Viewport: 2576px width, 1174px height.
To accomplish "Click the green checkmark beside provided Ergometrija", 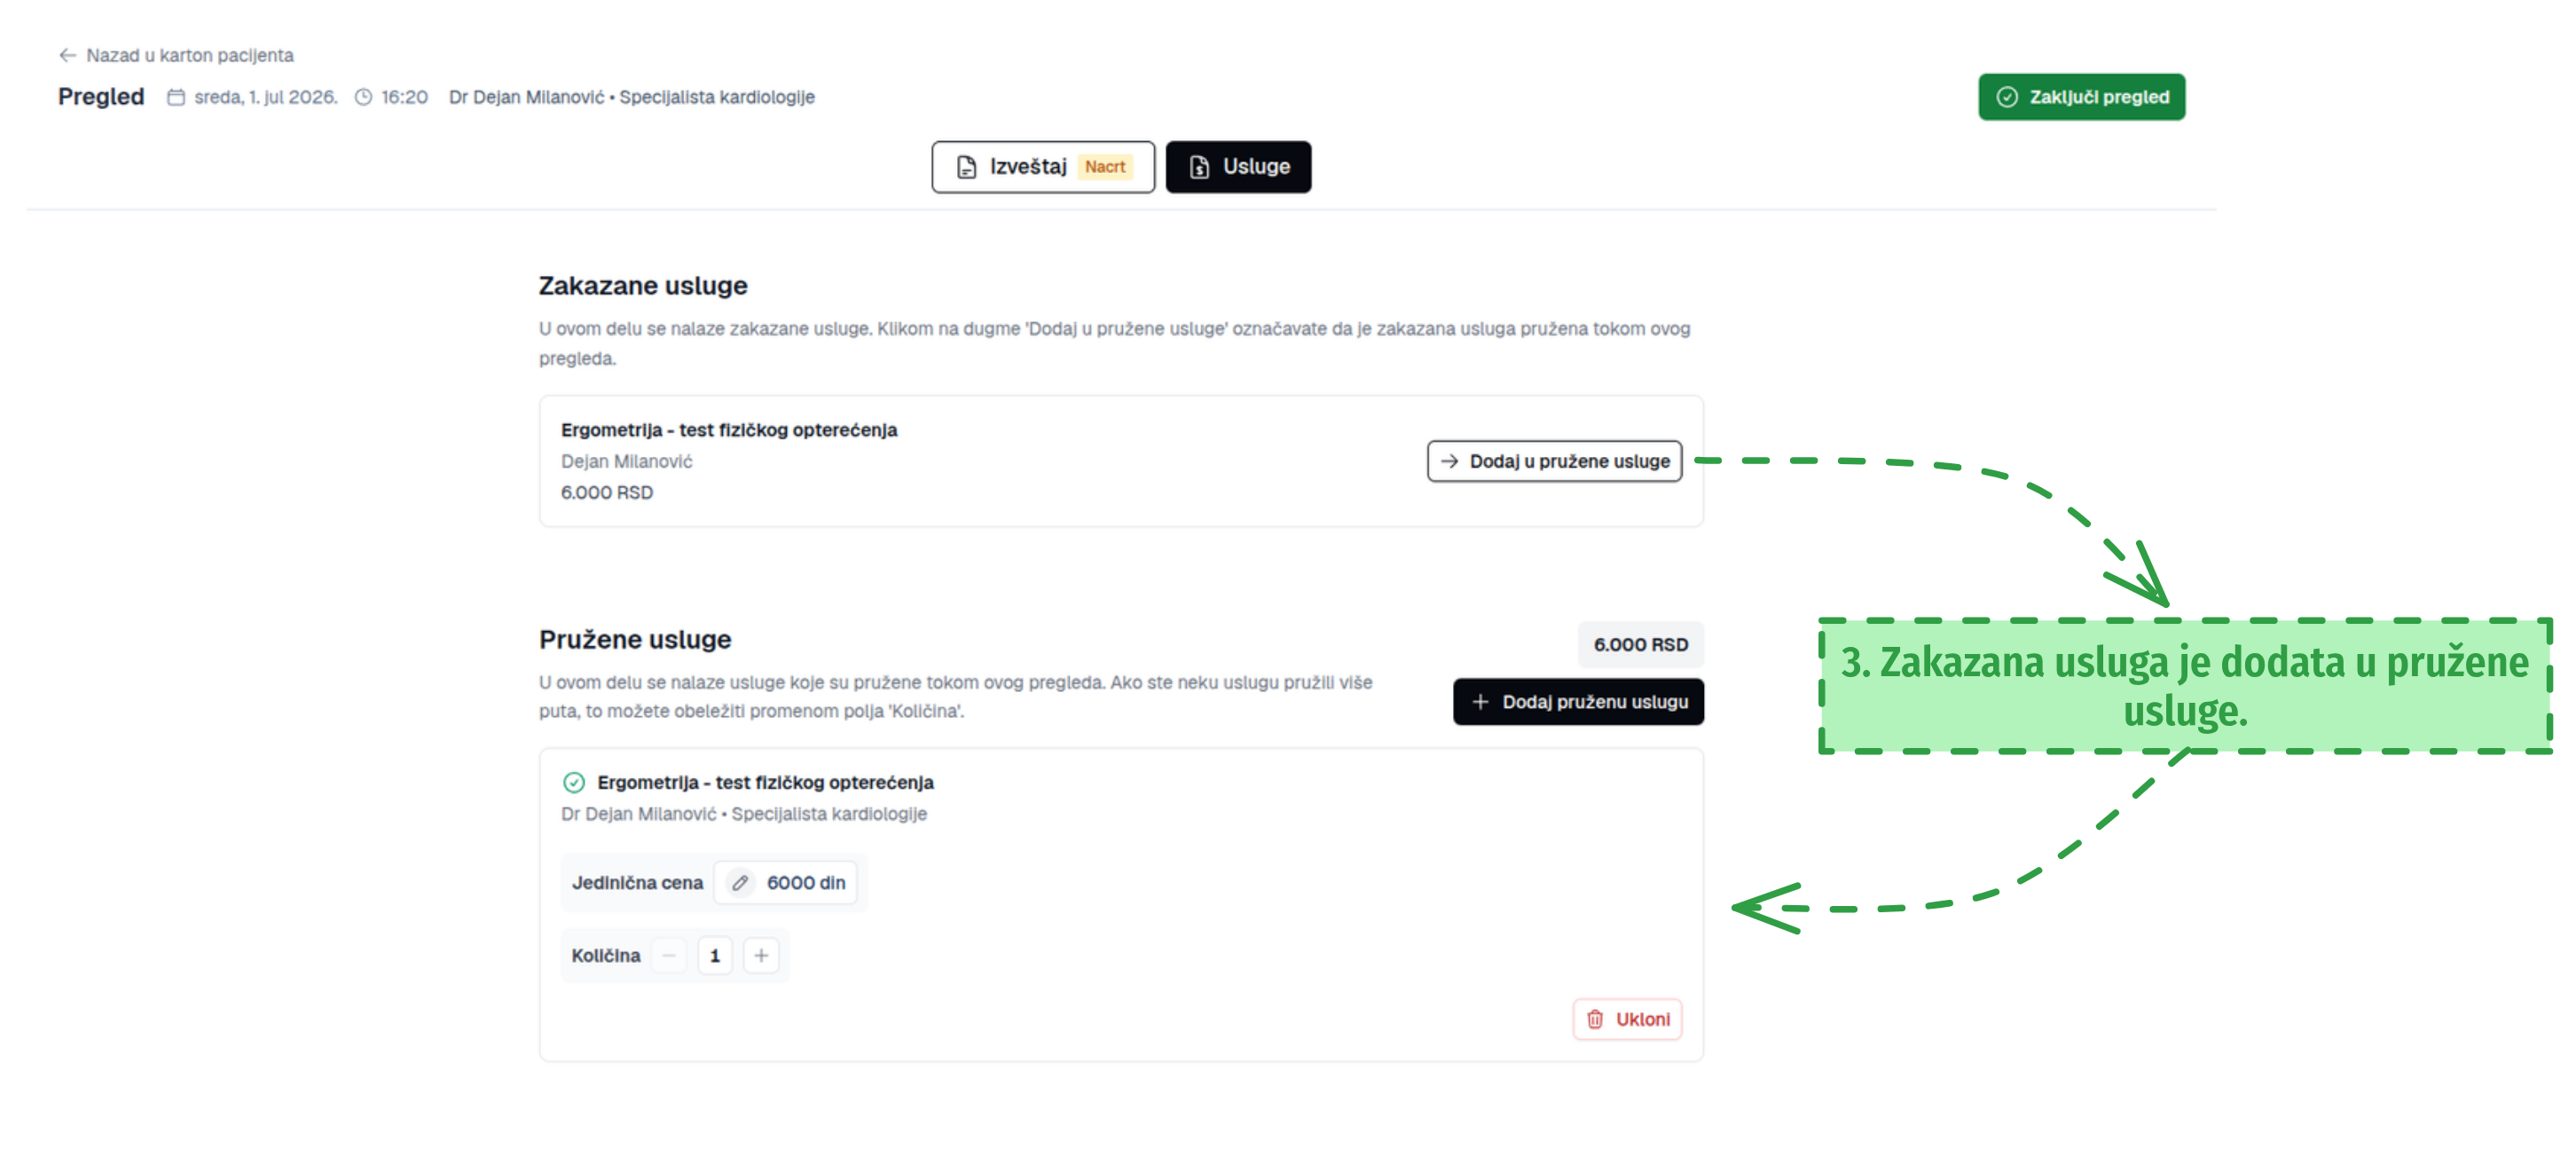I will tap(574, 783).
